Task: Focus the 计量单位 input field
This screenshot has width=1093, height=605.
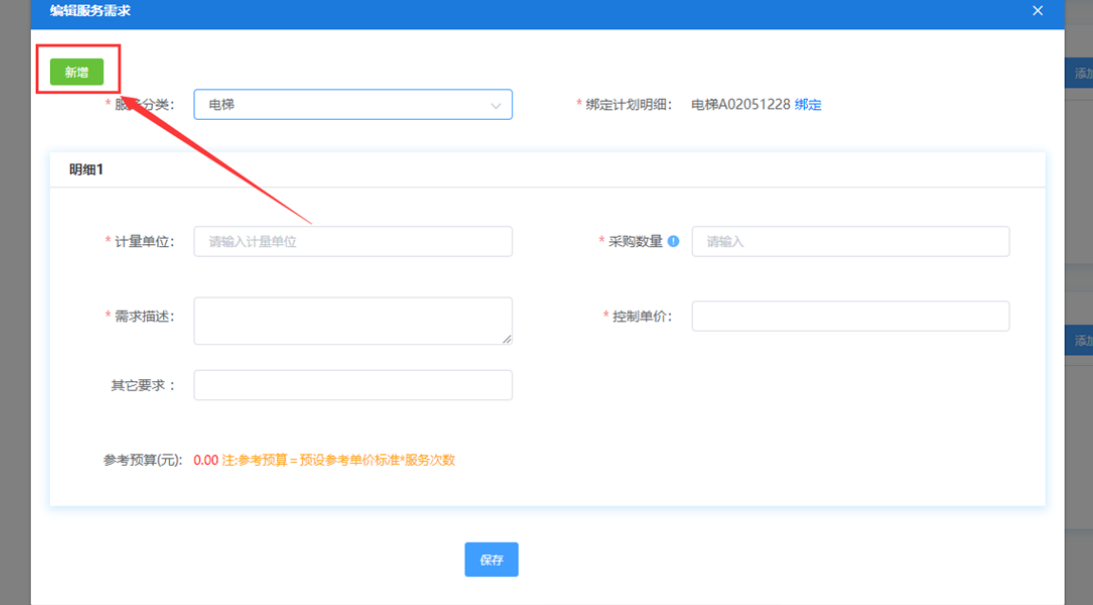Action: [352, 241]
